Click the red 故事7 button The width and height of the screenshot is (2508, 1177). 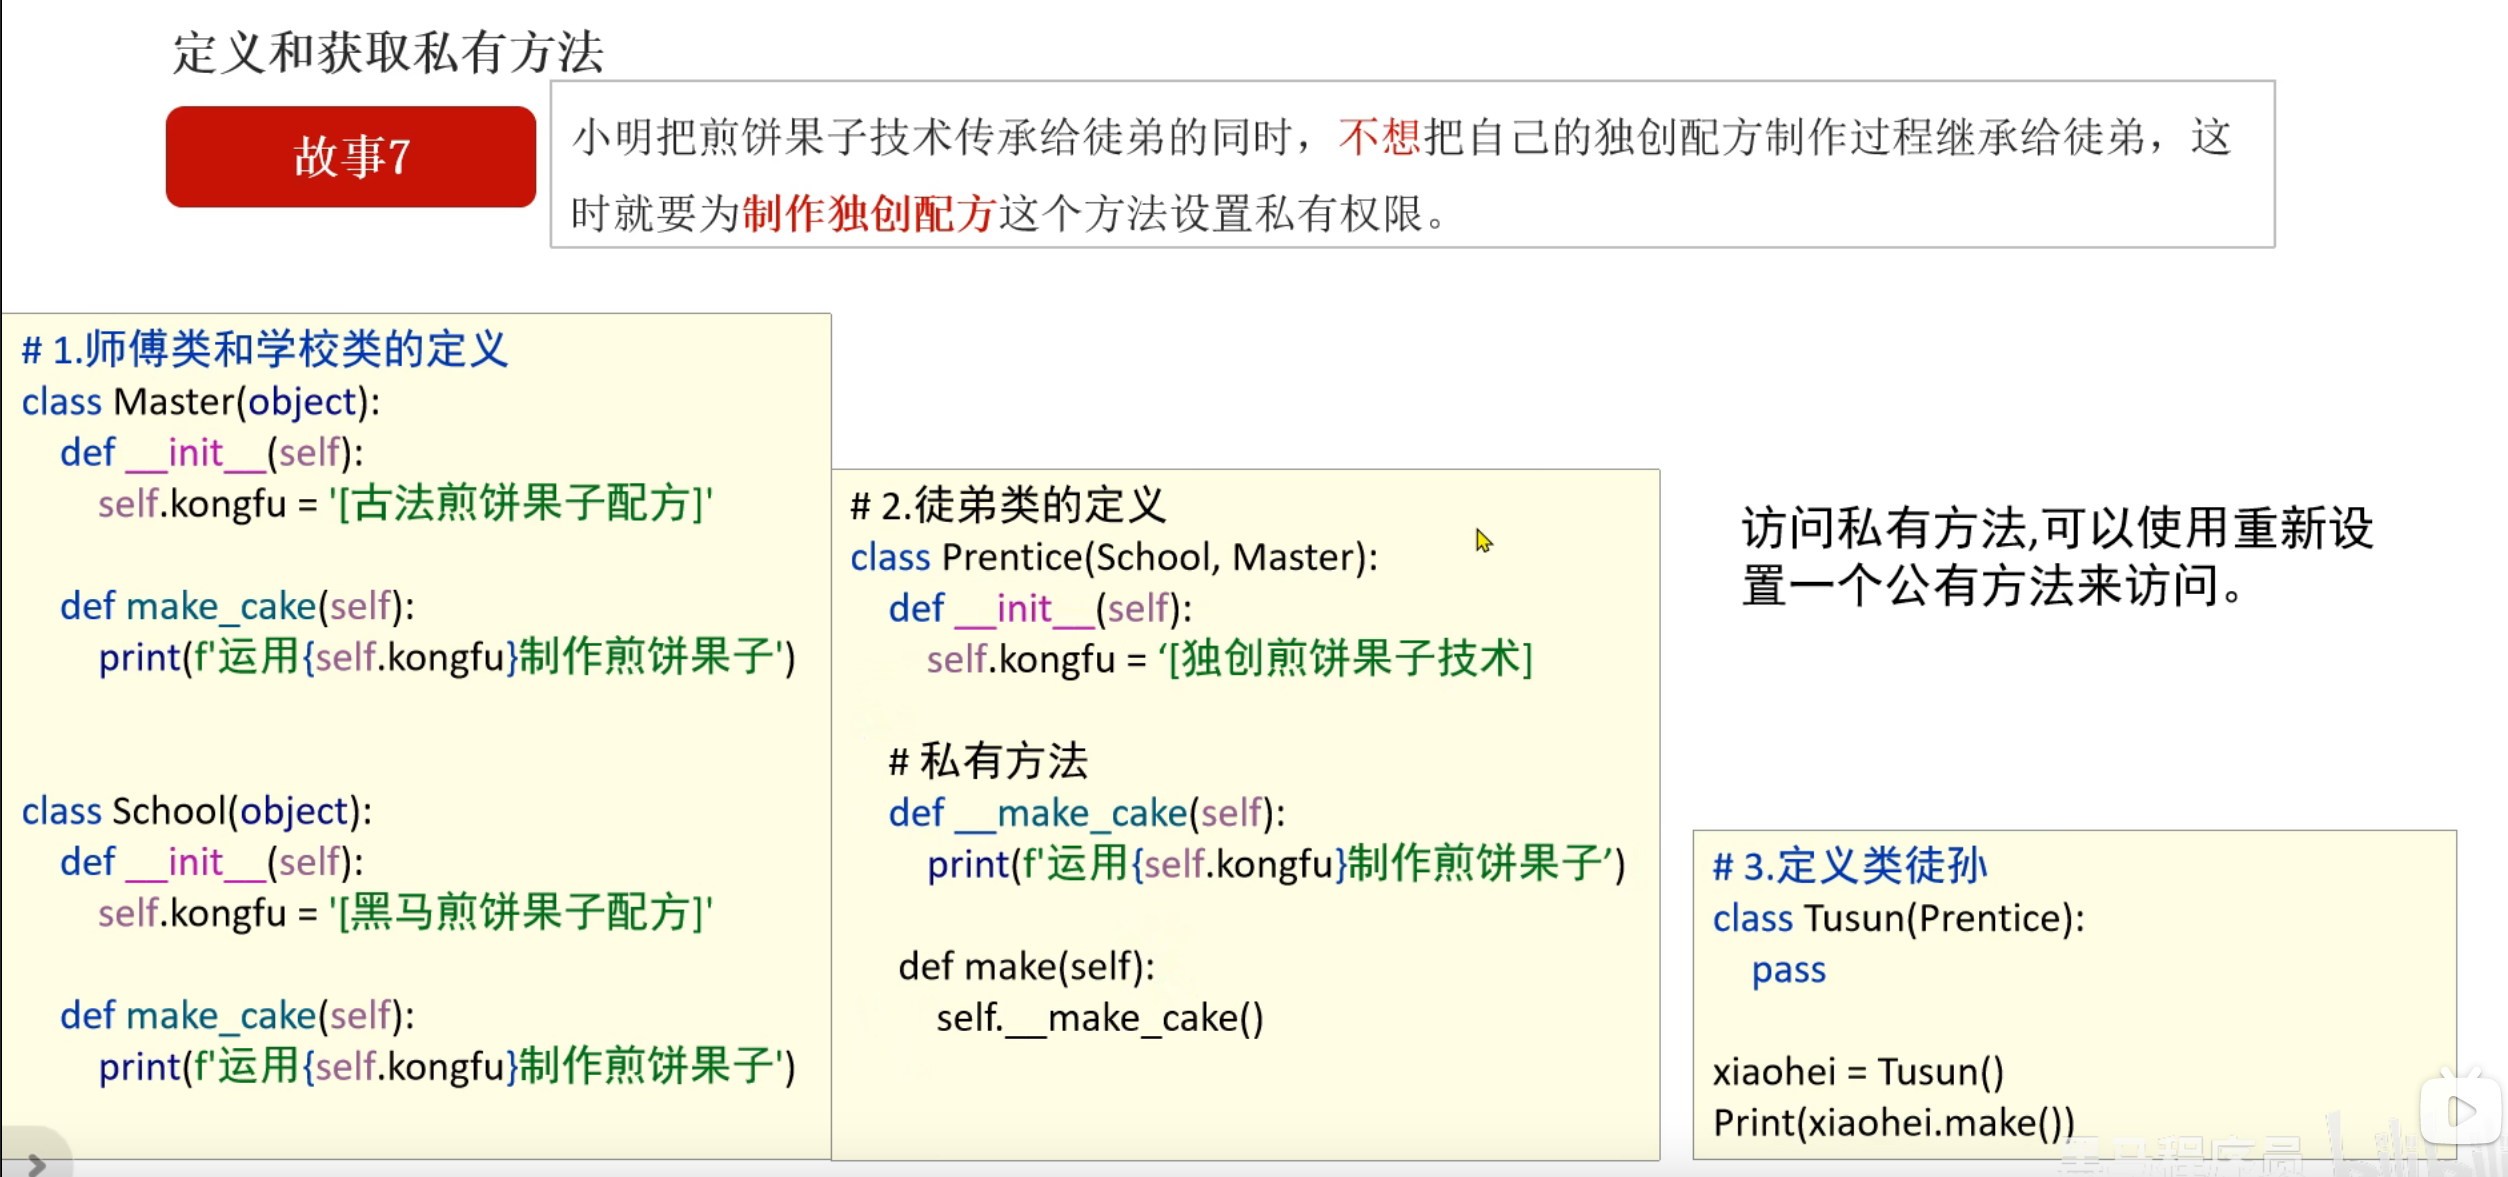(351, 157)
